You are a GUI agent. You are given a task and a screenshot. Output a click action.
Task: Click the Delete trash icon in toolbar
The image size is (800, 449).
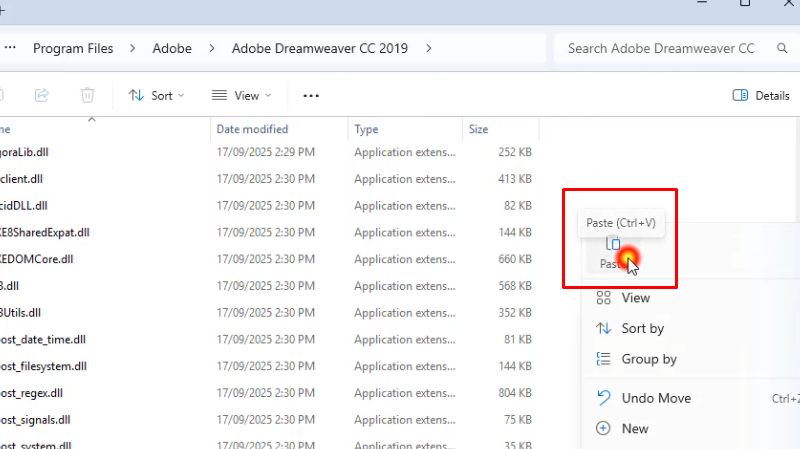88,95
